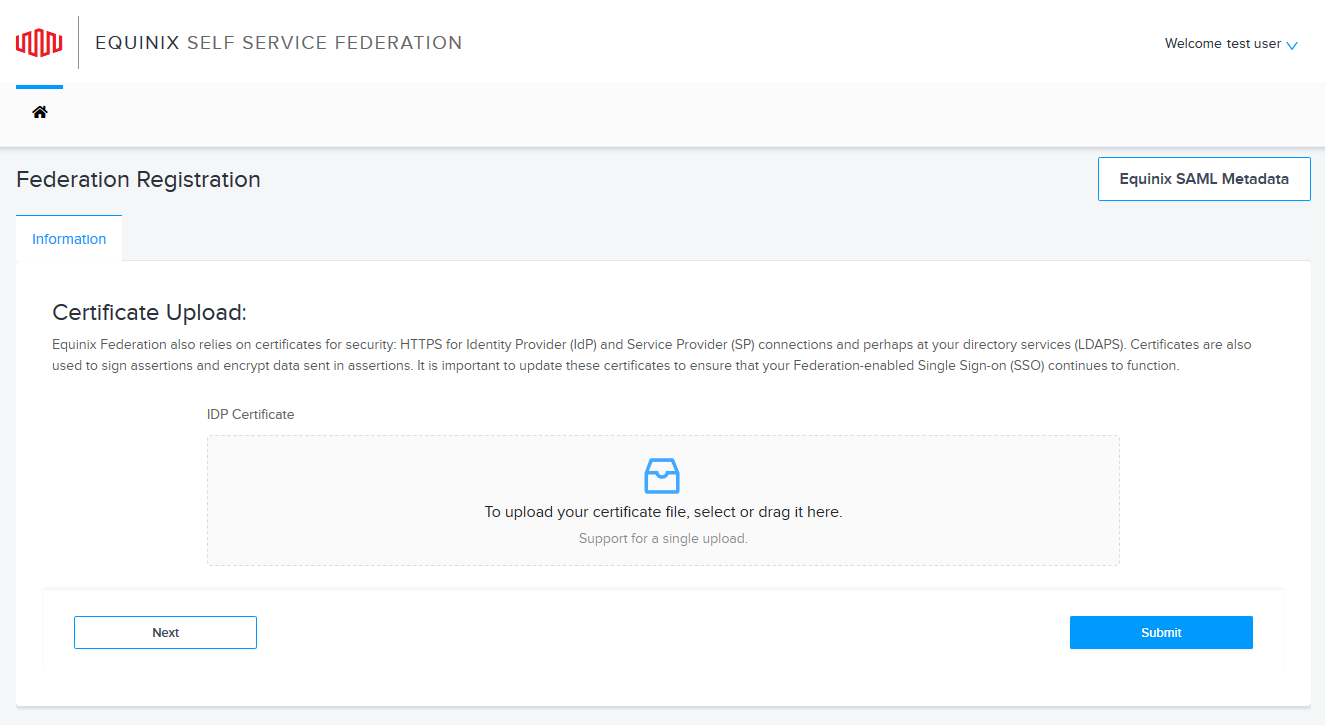
Task: Switch to the Information tab
Action: 69,239
